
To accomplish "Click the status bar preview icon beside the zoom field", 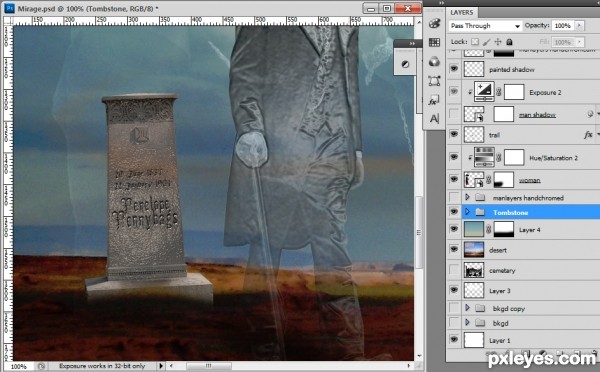I will (41, 366).
